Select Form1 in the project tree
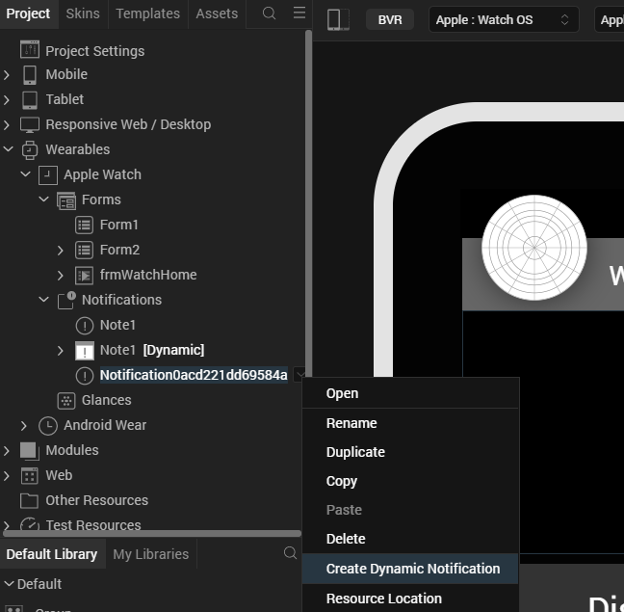This screenshot has height=612, width=624. [119, 225]
